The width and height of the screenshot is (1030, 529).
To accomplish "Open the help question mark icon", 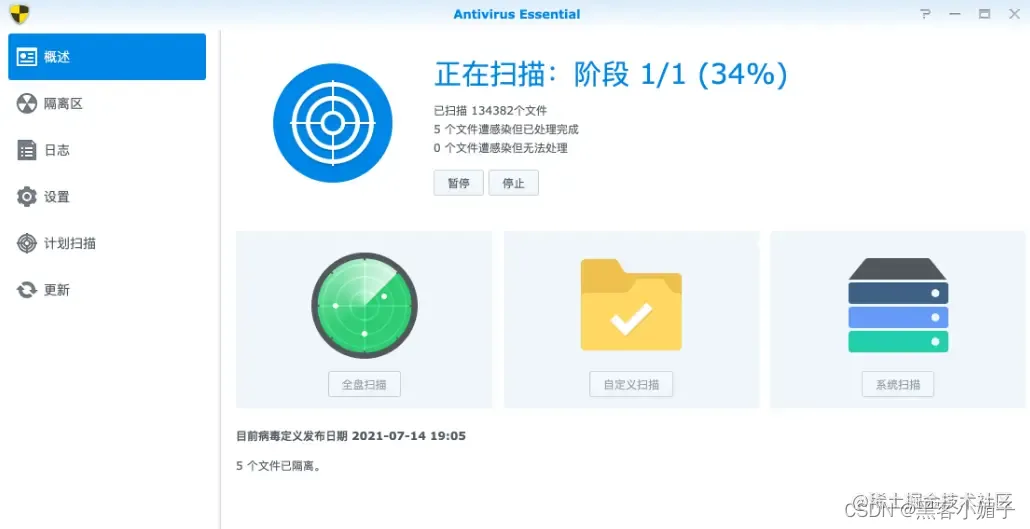I will 926,14.
